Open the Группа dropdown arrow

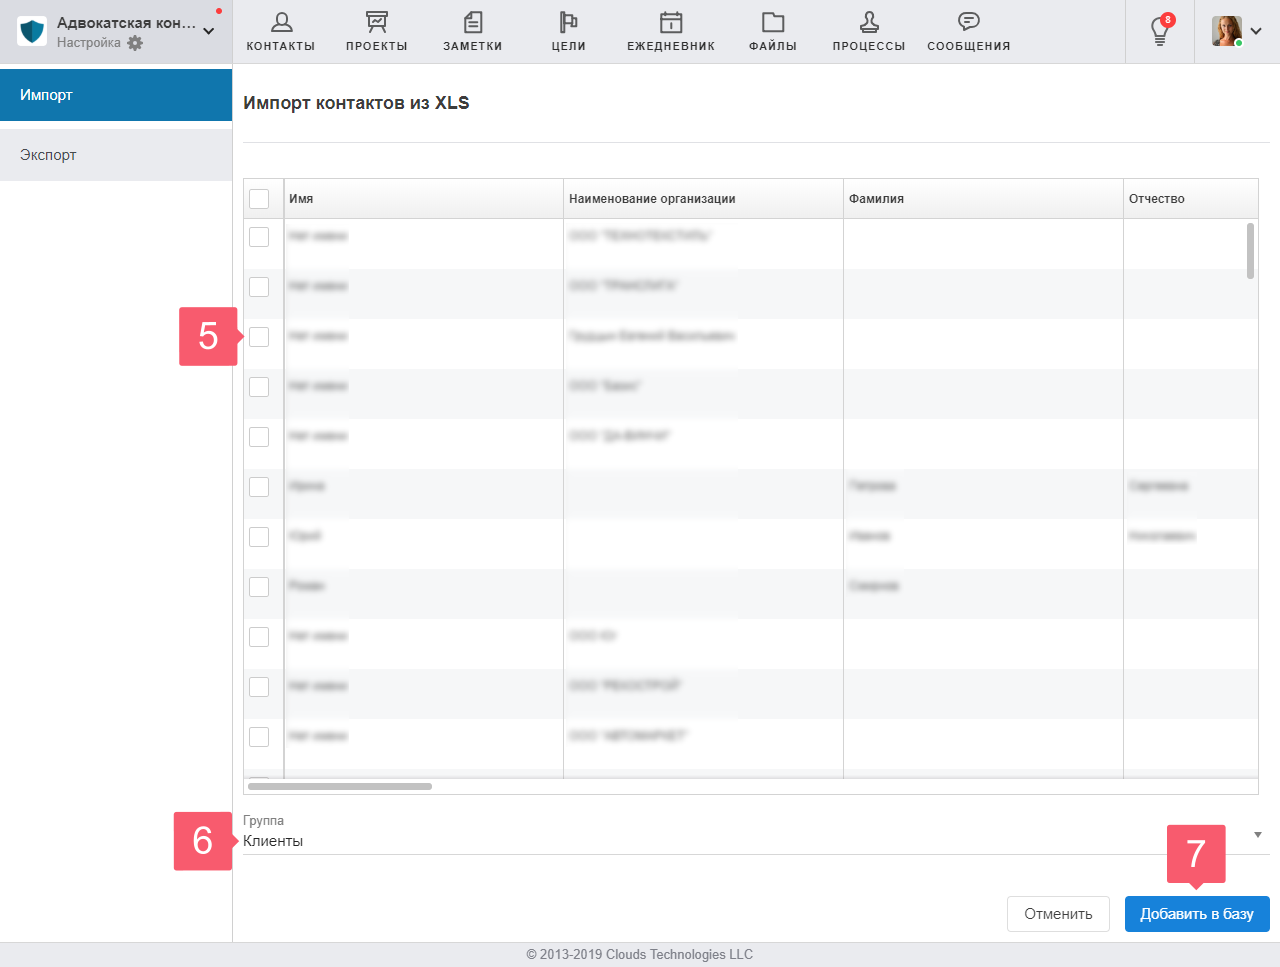pos(1258,835)
